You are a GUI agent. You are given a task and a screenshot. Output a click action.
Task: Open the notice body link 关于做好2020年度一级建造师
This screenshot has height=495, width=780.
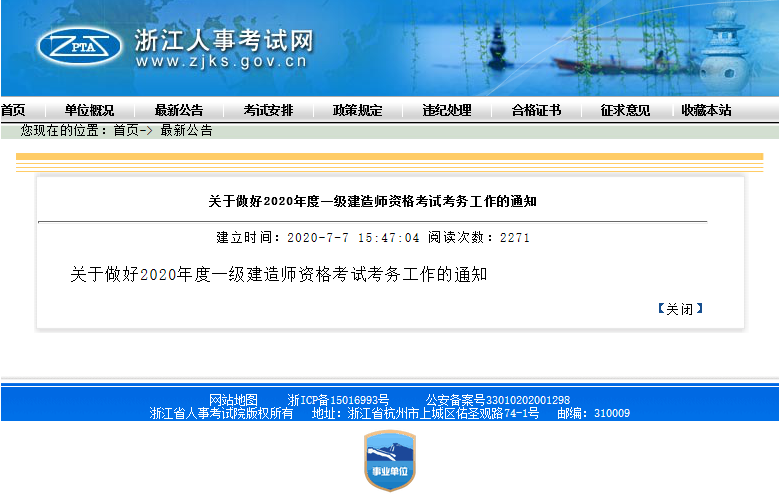[279, 274]
